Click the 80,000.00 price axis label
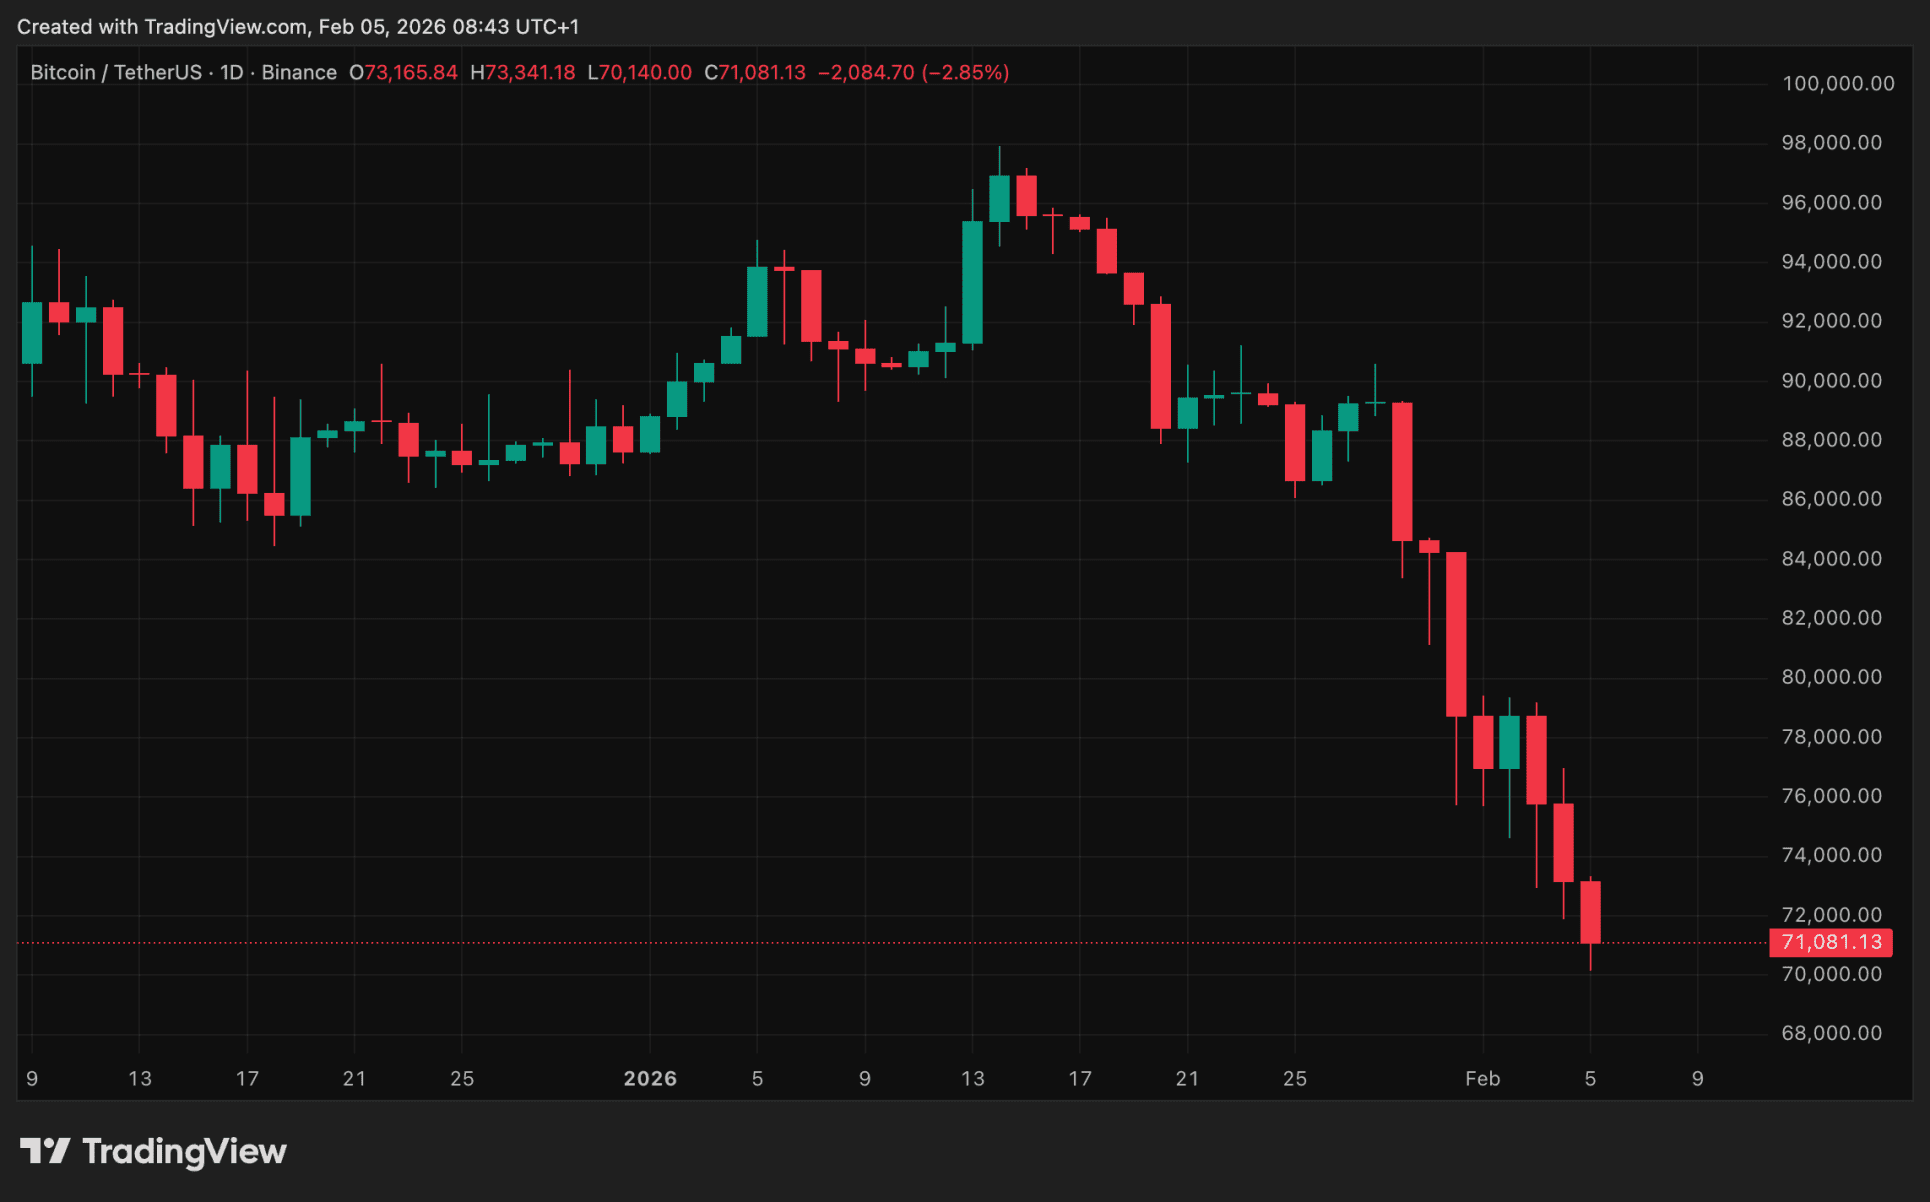The image size is (1930, 1202). (x=1831, y=677)
